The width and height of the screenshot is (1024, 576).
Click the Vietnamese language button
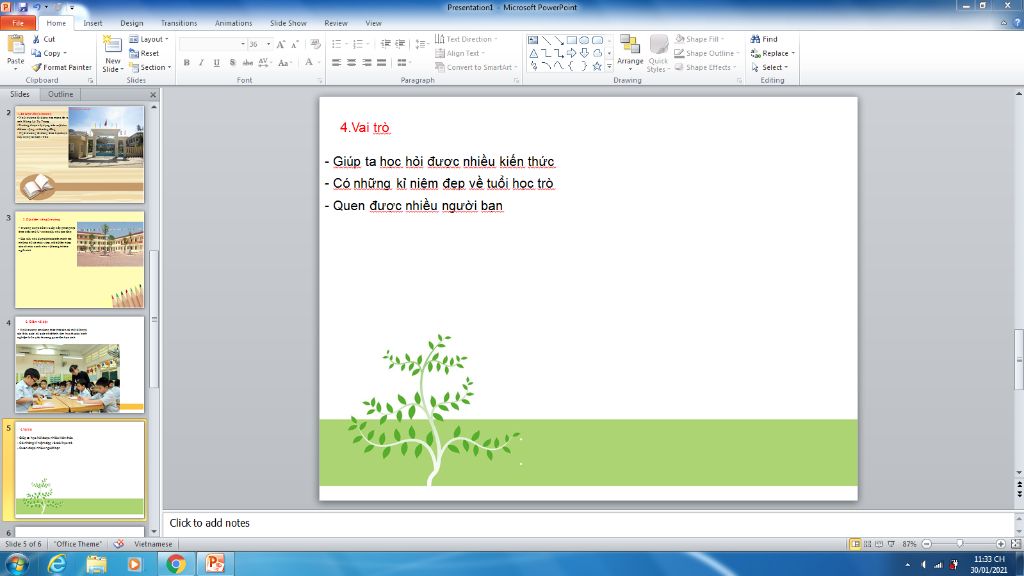click(x=153, y=544)
